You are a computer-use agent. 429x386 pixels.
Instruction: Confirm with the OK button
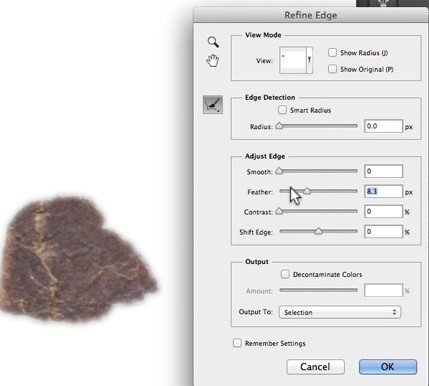[388, 367]
